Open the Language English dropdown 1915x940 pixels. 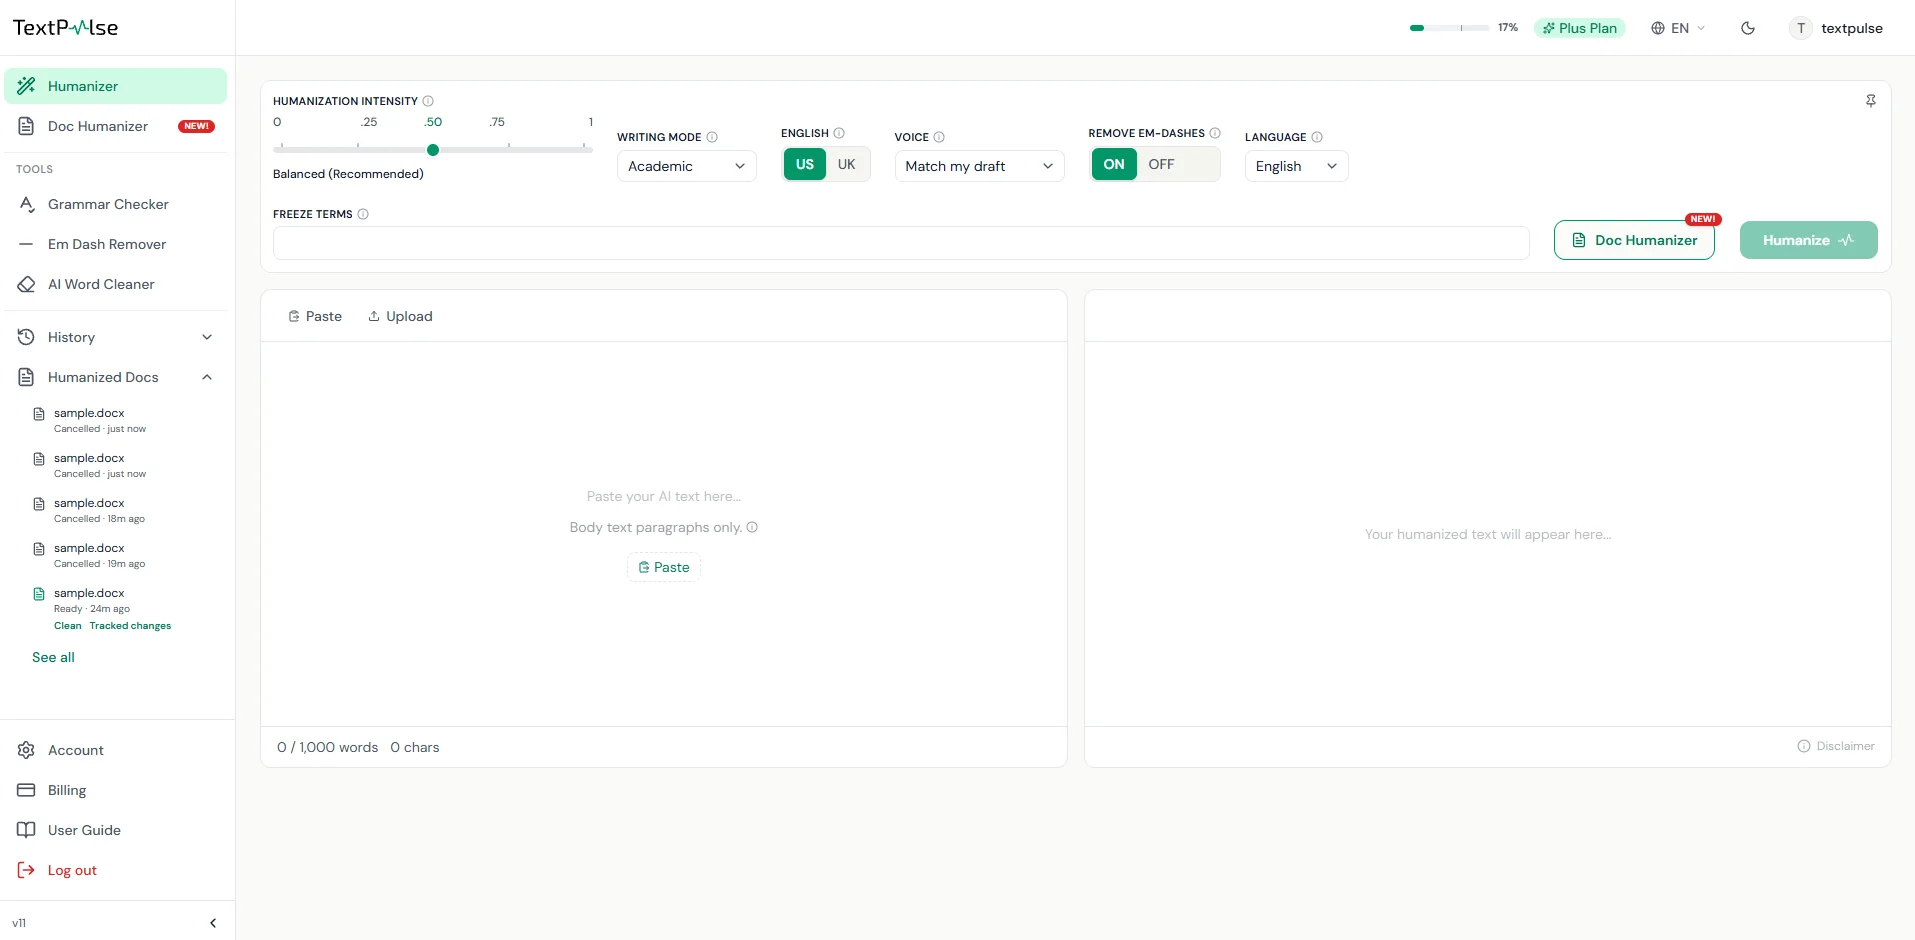(x=1296, y=166)
